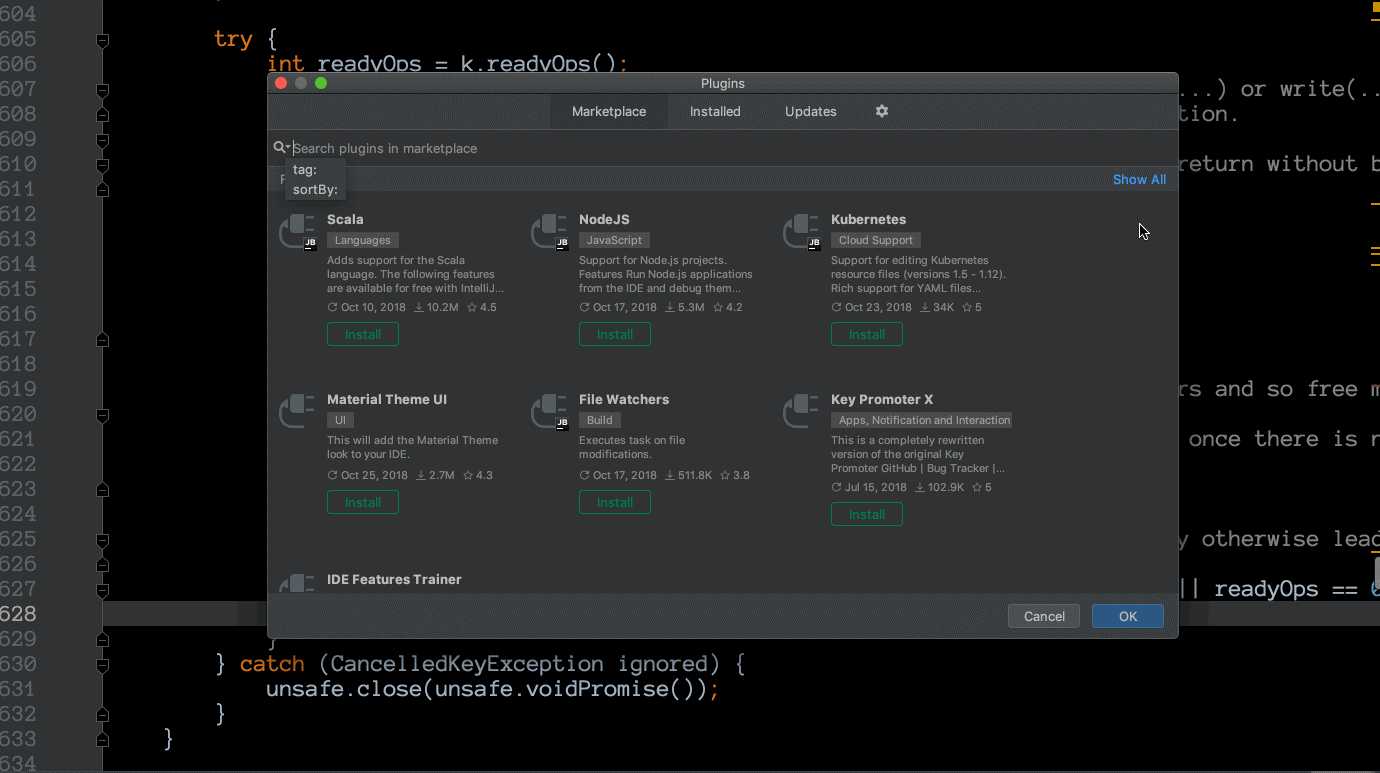
Task: Click the Scala plugin icon
Action: [x=297, y=231]
